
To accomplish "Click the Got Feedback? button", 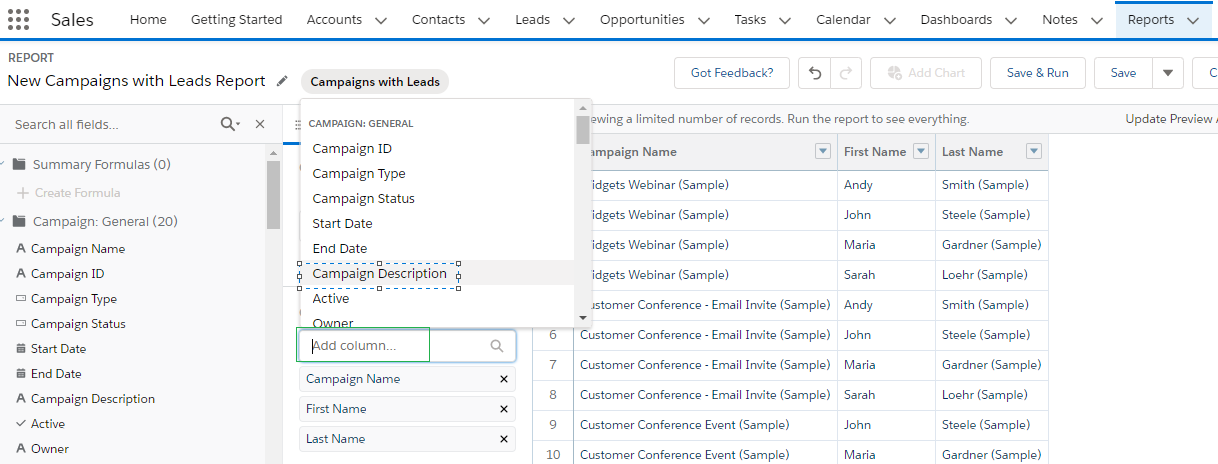I will click(x=732, y=73).
